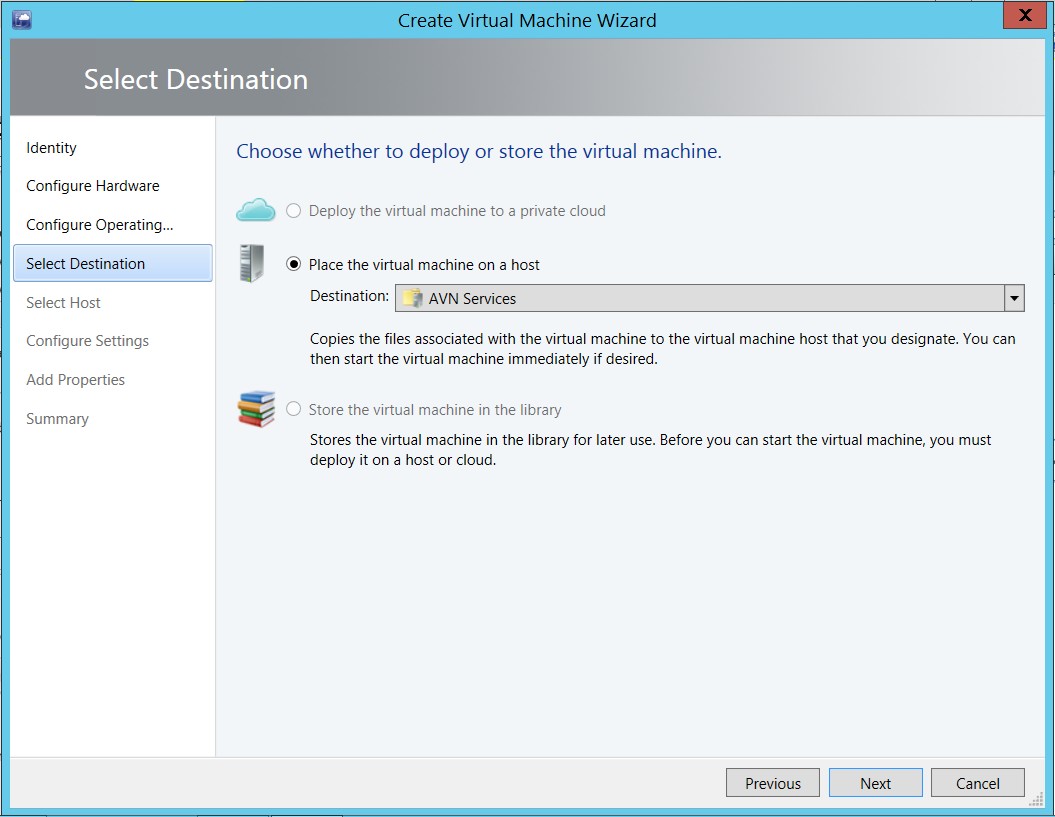Open the Summary step
The width and height of the screenshot is (1055, 817).
(57, 419)
